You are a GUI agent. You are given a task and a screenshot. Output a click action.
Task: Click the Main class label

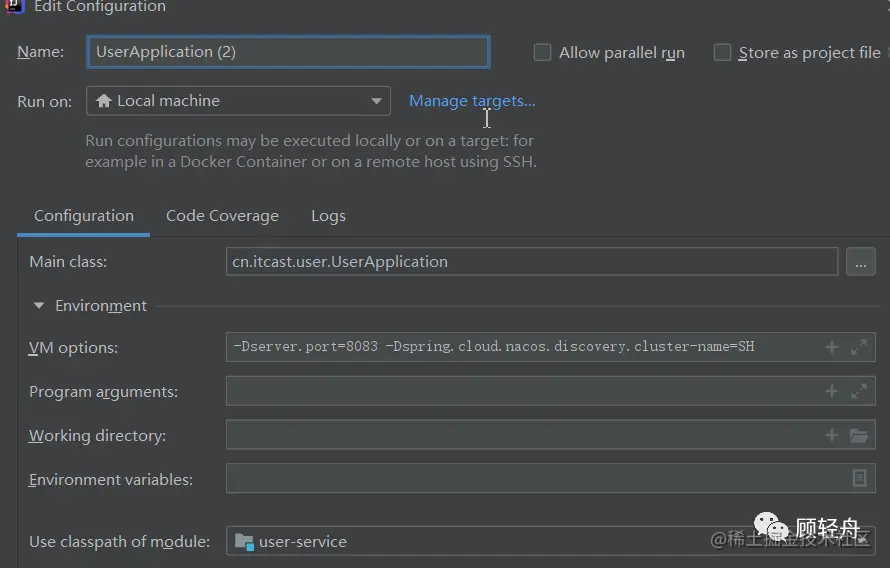tap(68, 262)
